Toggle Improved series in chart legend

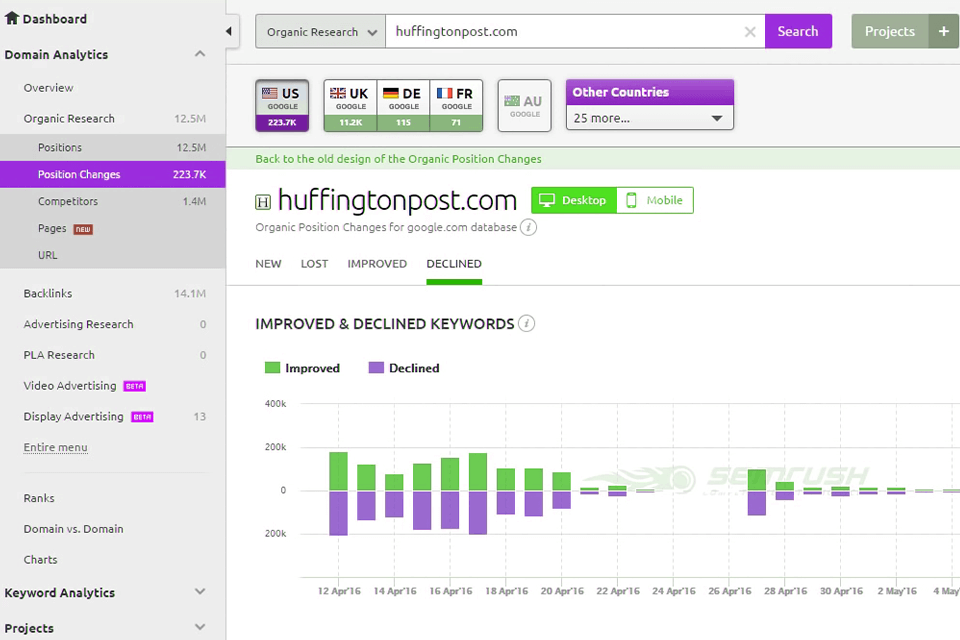[302, 368]
